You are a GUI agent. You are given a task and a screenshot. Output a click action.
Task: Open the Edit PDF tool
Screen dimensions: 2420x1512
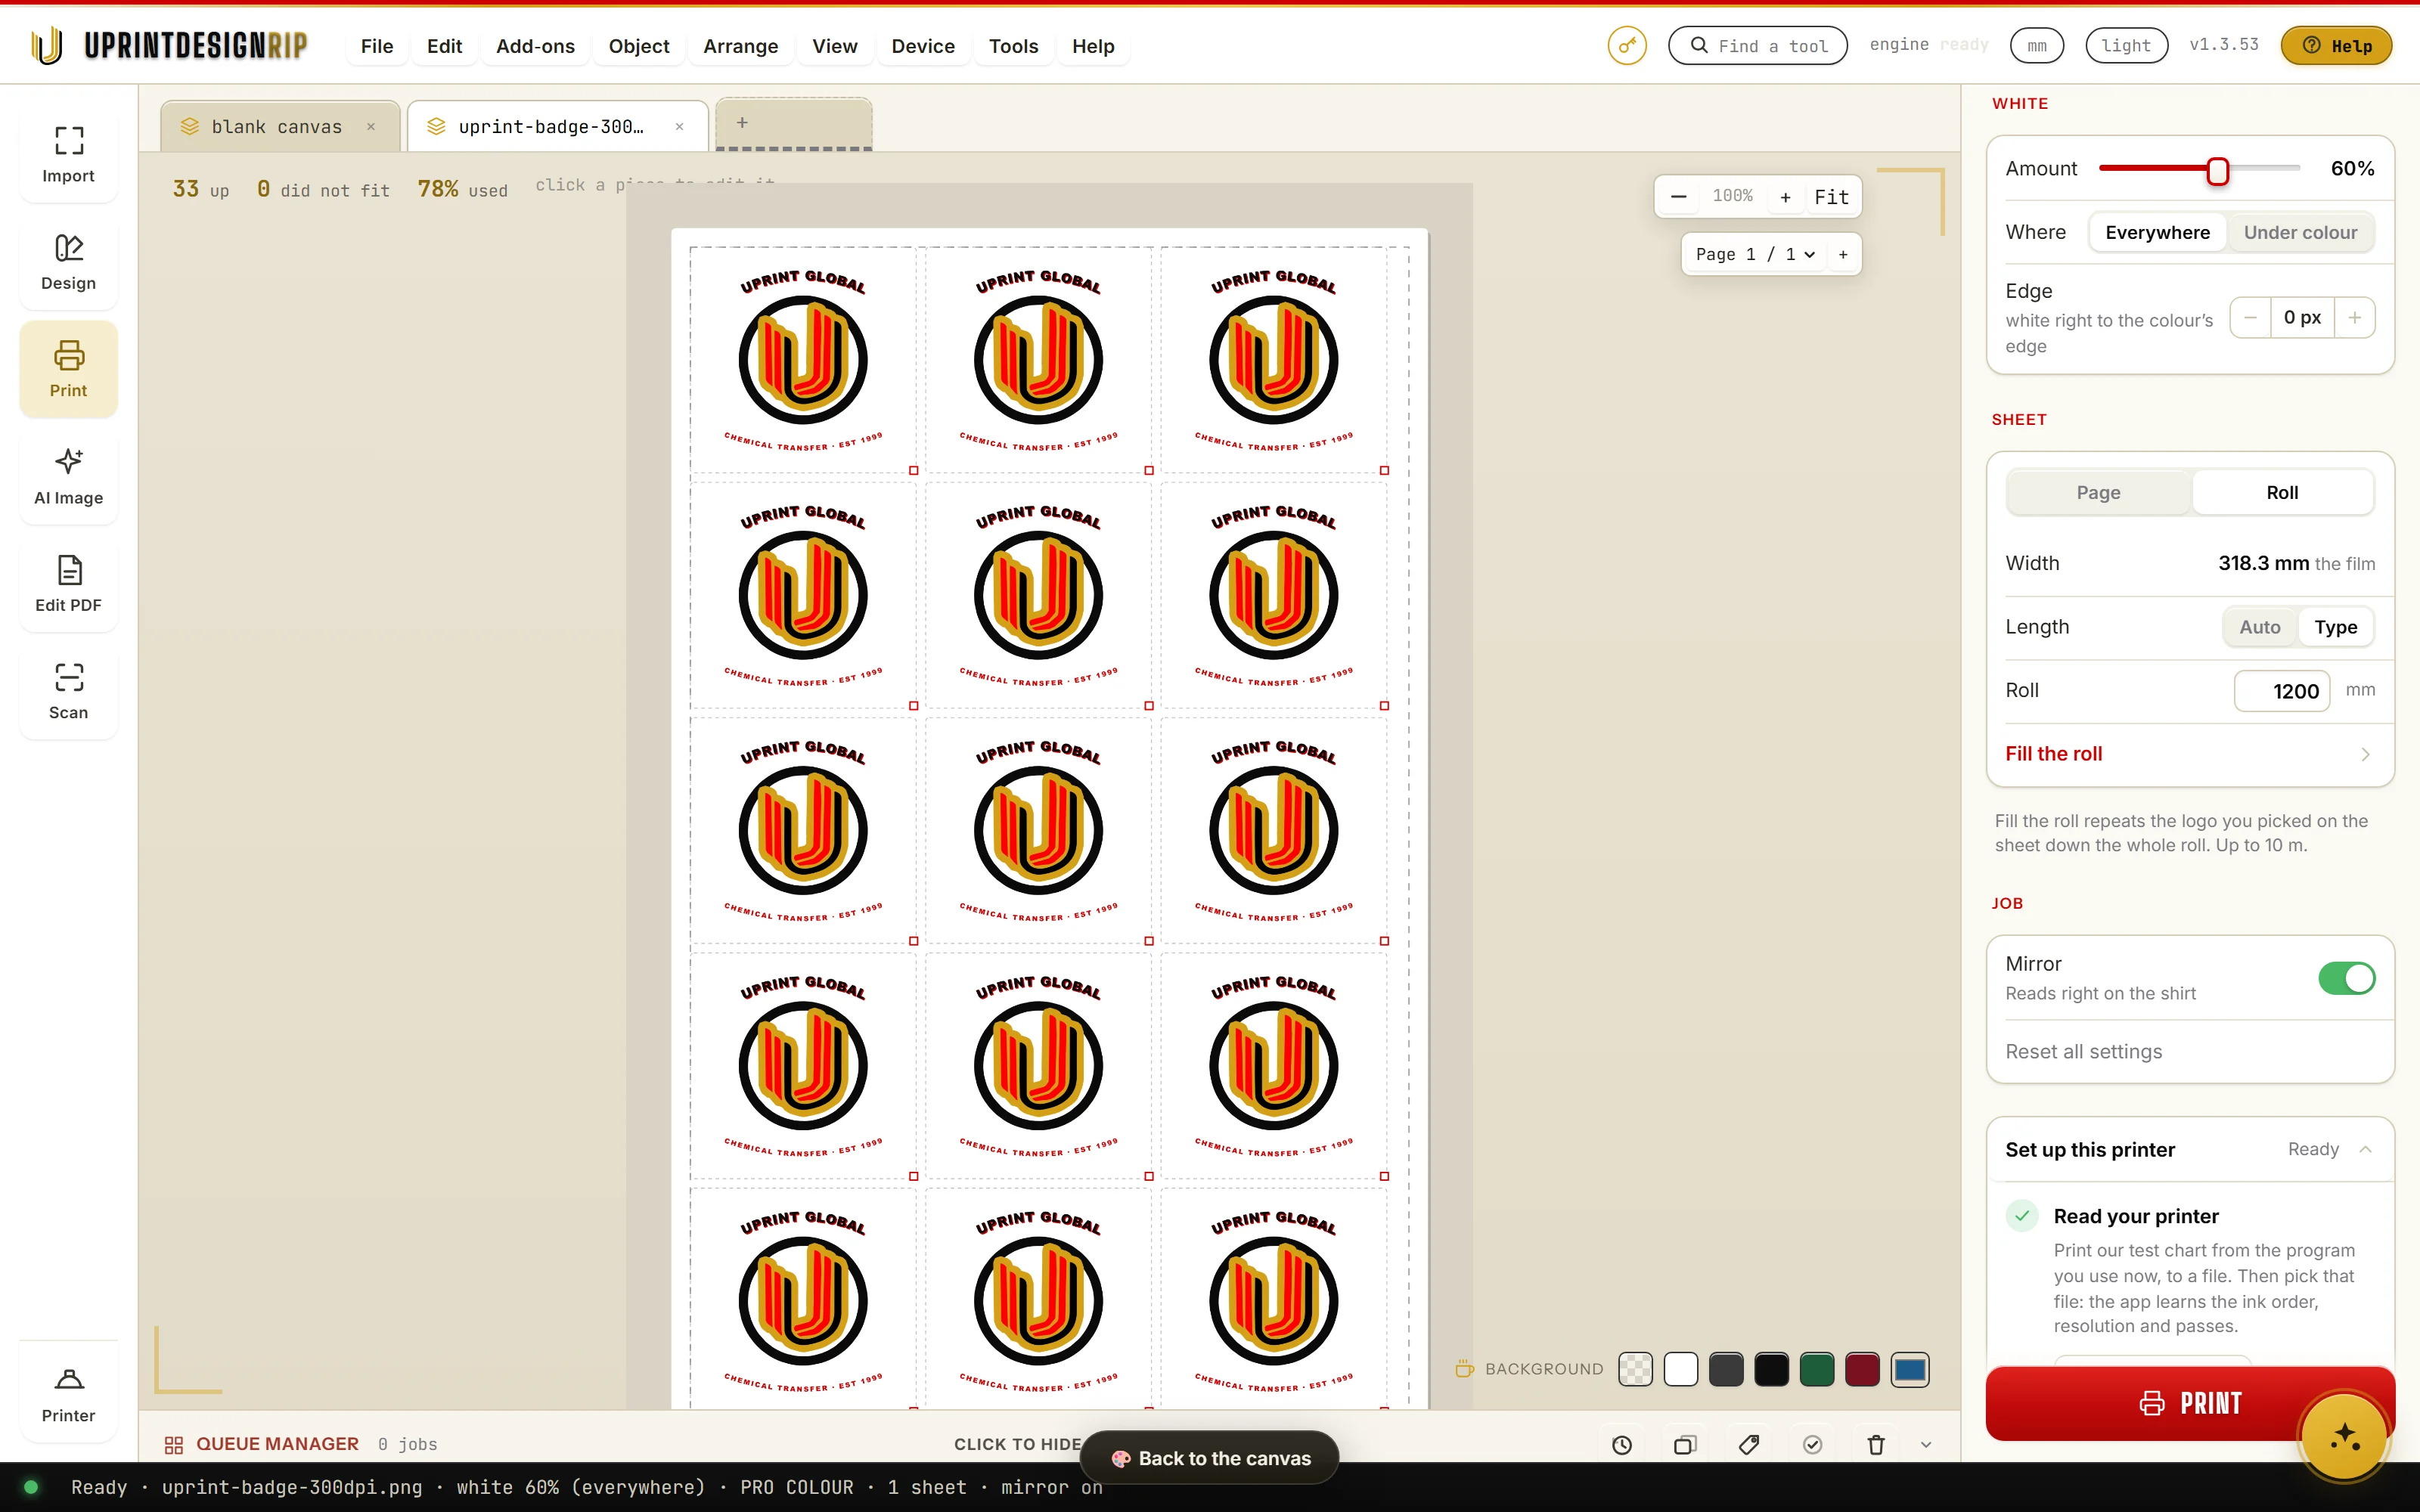[x=68, y=584]
